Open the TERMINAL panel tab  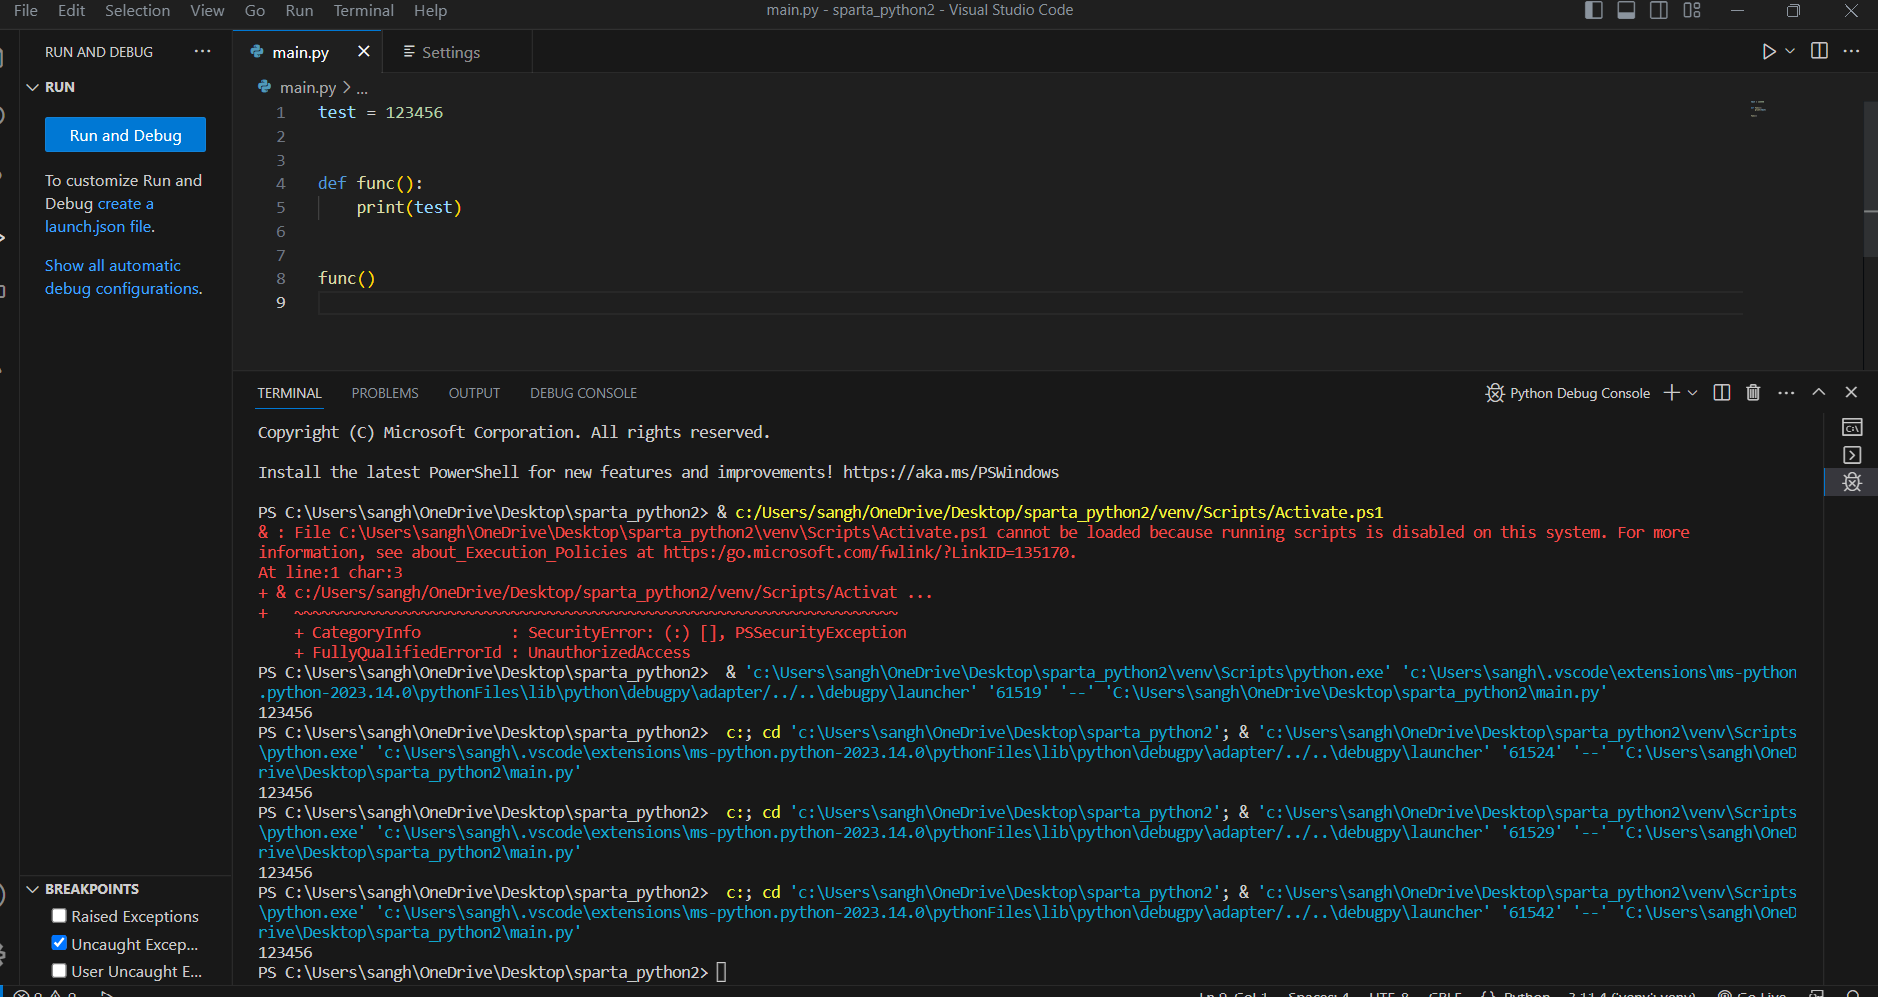point(289,393)
